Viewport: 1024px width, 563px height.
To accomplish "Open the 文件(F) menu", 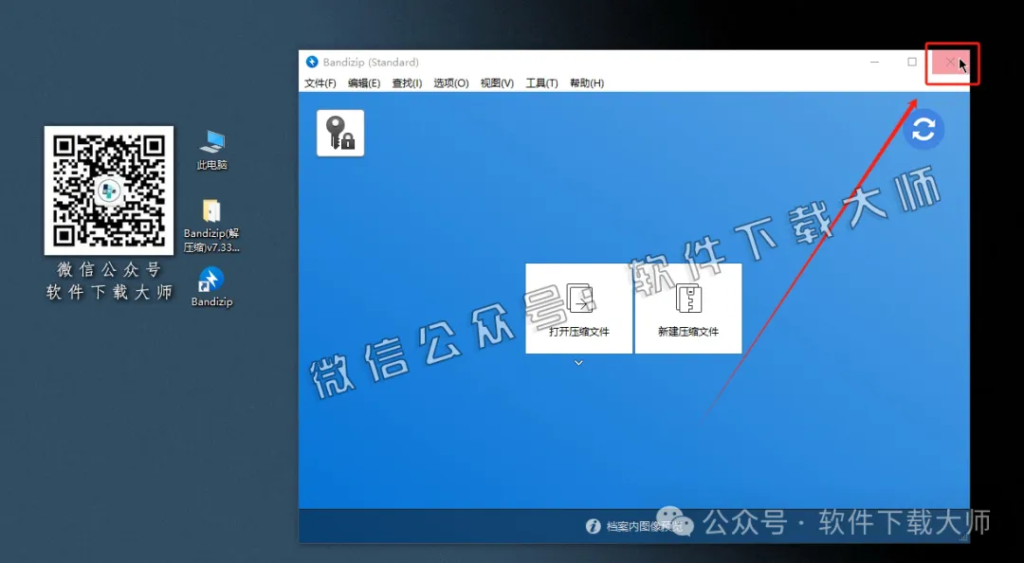I will click(x=320, y=83).
